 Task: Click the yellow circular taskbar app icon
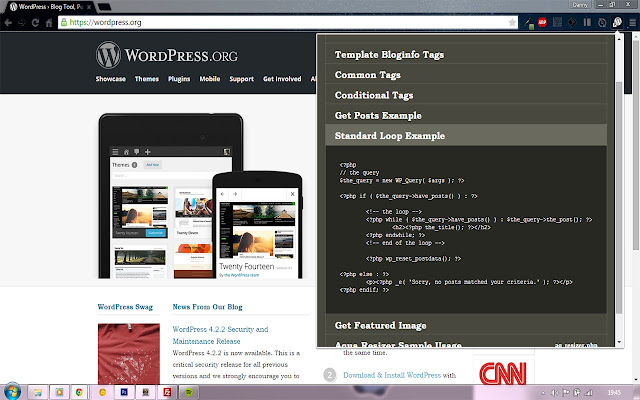click(102, 392)
